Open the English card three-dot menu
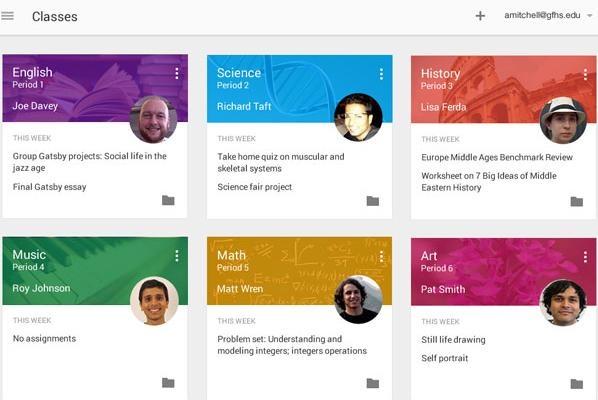Viewport: 598px width, 400px height. click(x=177, y=73)
